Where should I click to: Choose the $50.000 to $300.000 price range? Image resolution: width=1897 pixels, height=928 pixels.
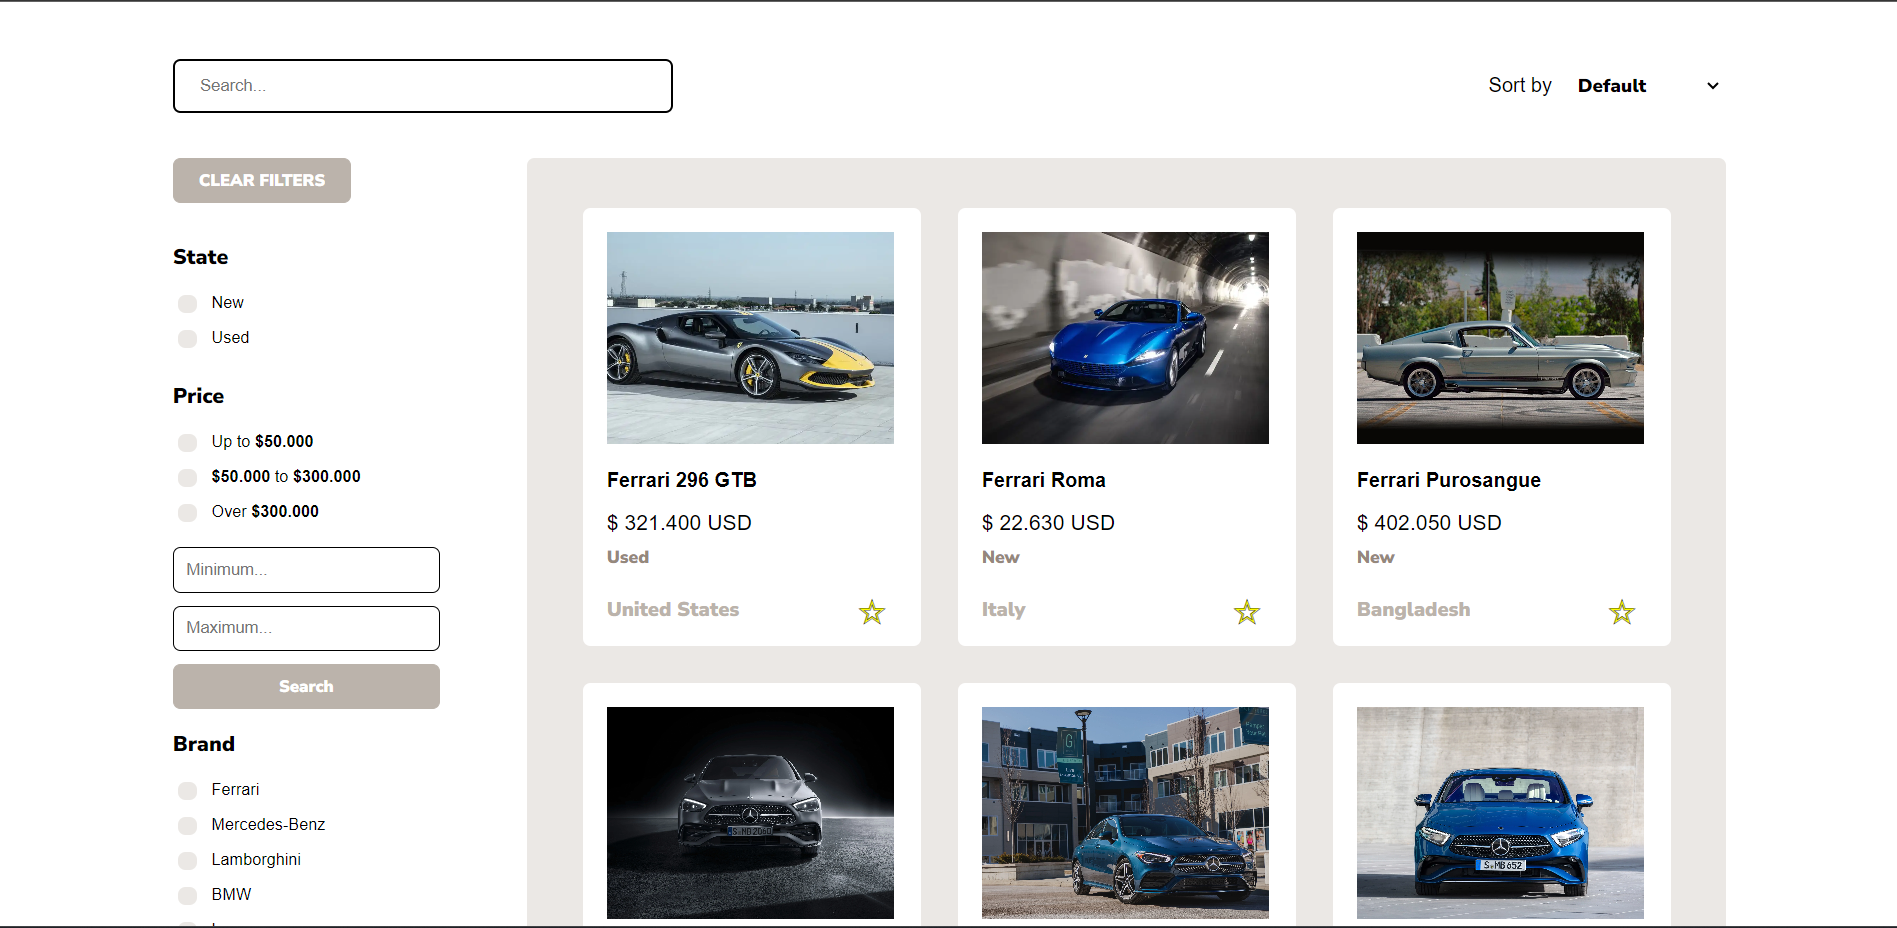187,477
